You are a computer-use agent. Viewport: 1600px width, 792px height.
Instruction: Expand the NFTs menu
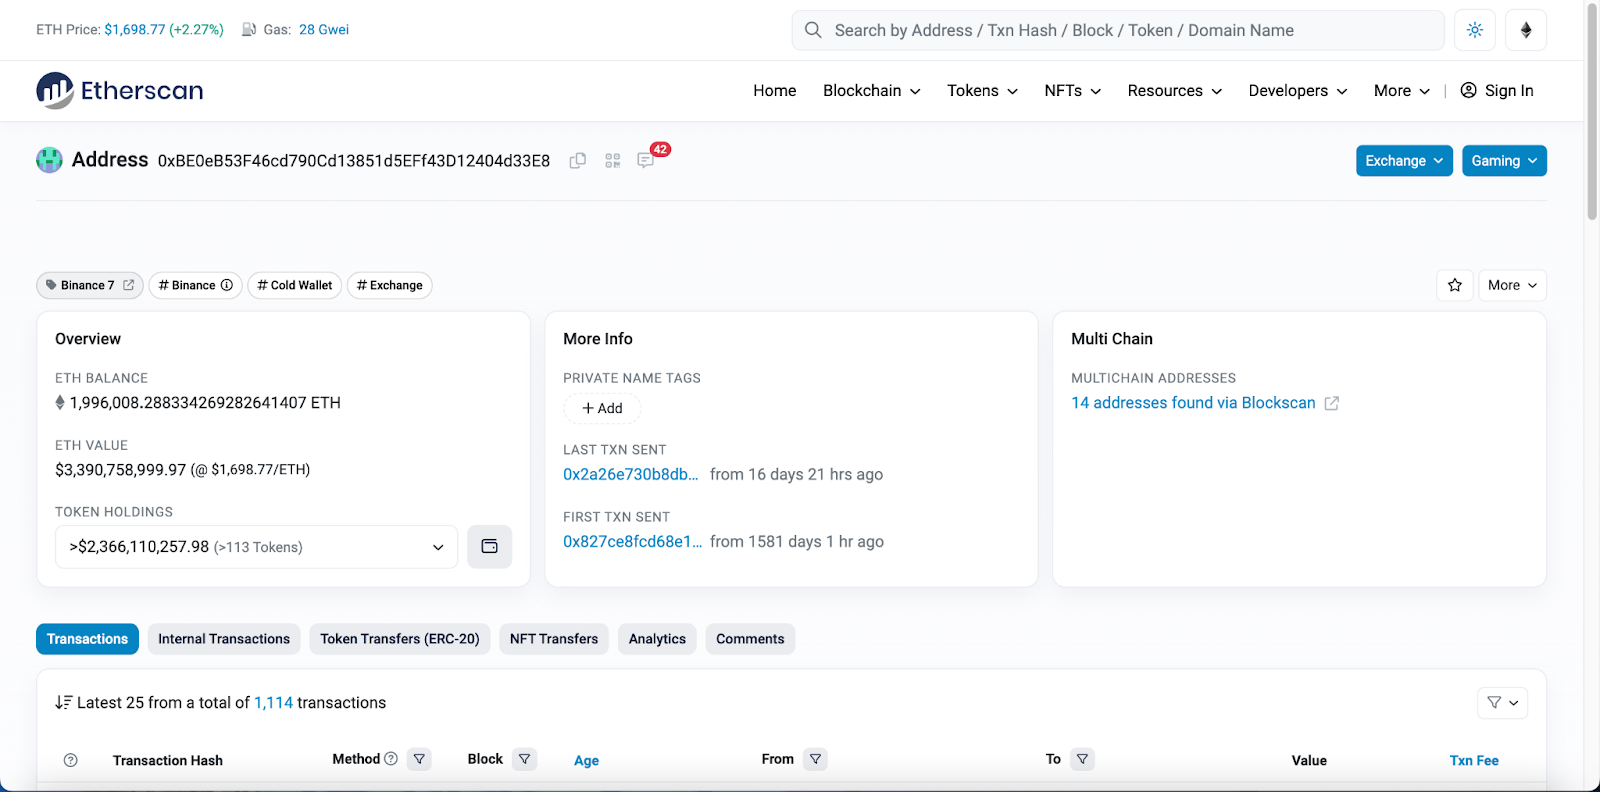point(1073,91)
